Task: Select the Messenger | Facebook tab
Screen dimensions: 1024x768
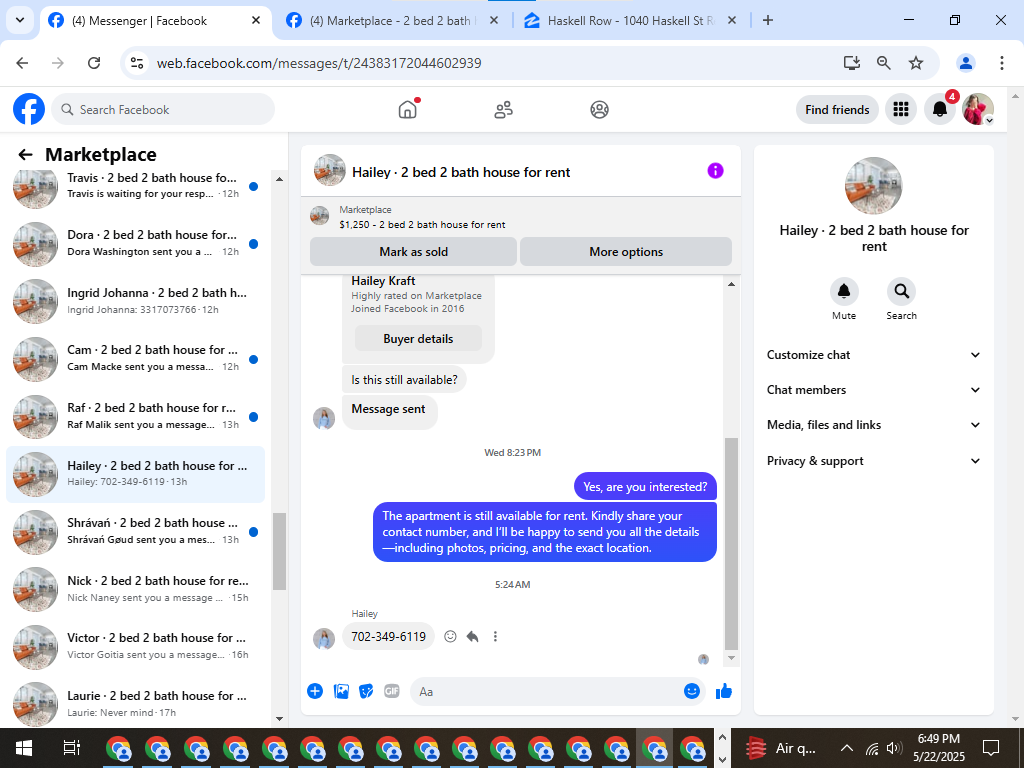Action: pyautogui.click(x=155, y=21)
